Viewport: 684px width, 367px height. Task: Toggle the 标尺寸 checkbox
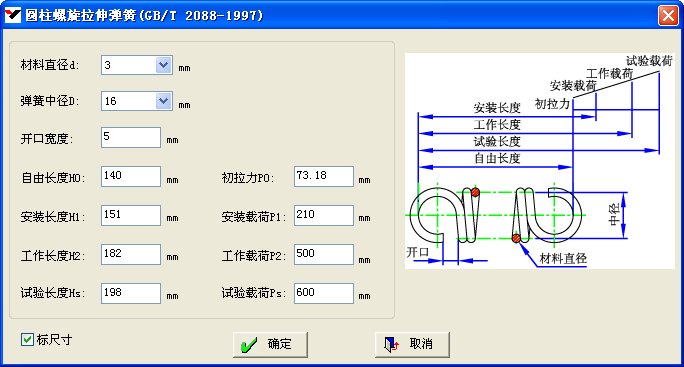tap(27, 340)
